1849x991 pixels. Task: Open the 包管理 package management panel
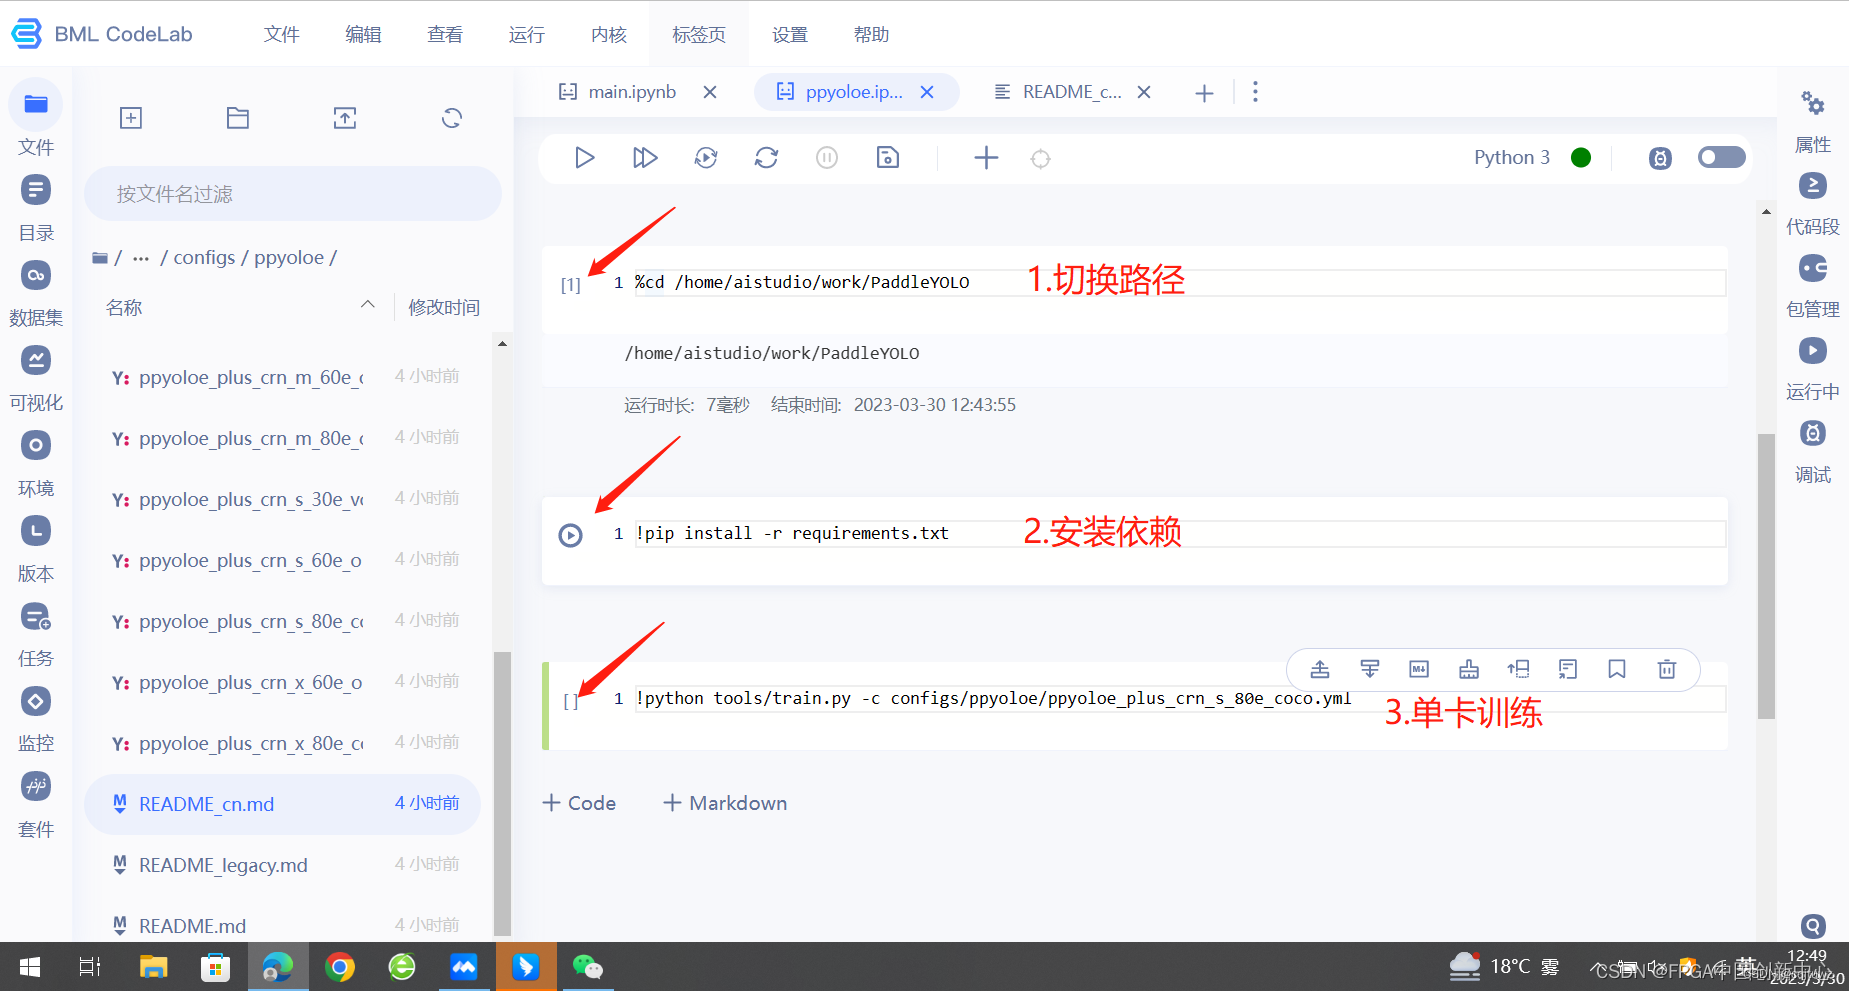(1813, 286)
